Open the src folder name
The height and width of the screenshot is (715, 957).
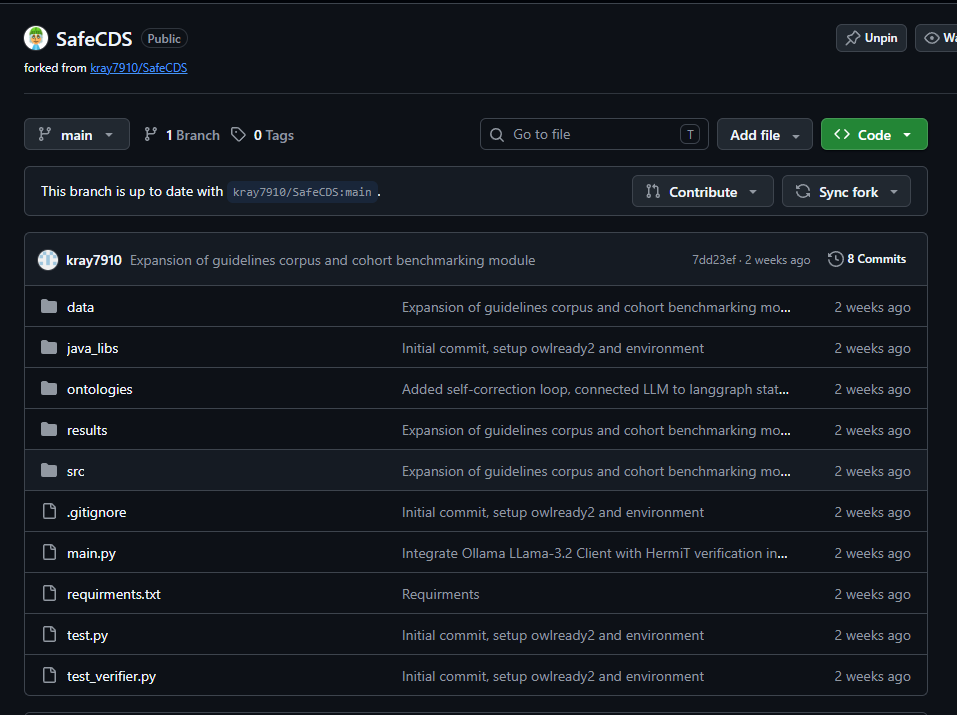coord(76,471)
